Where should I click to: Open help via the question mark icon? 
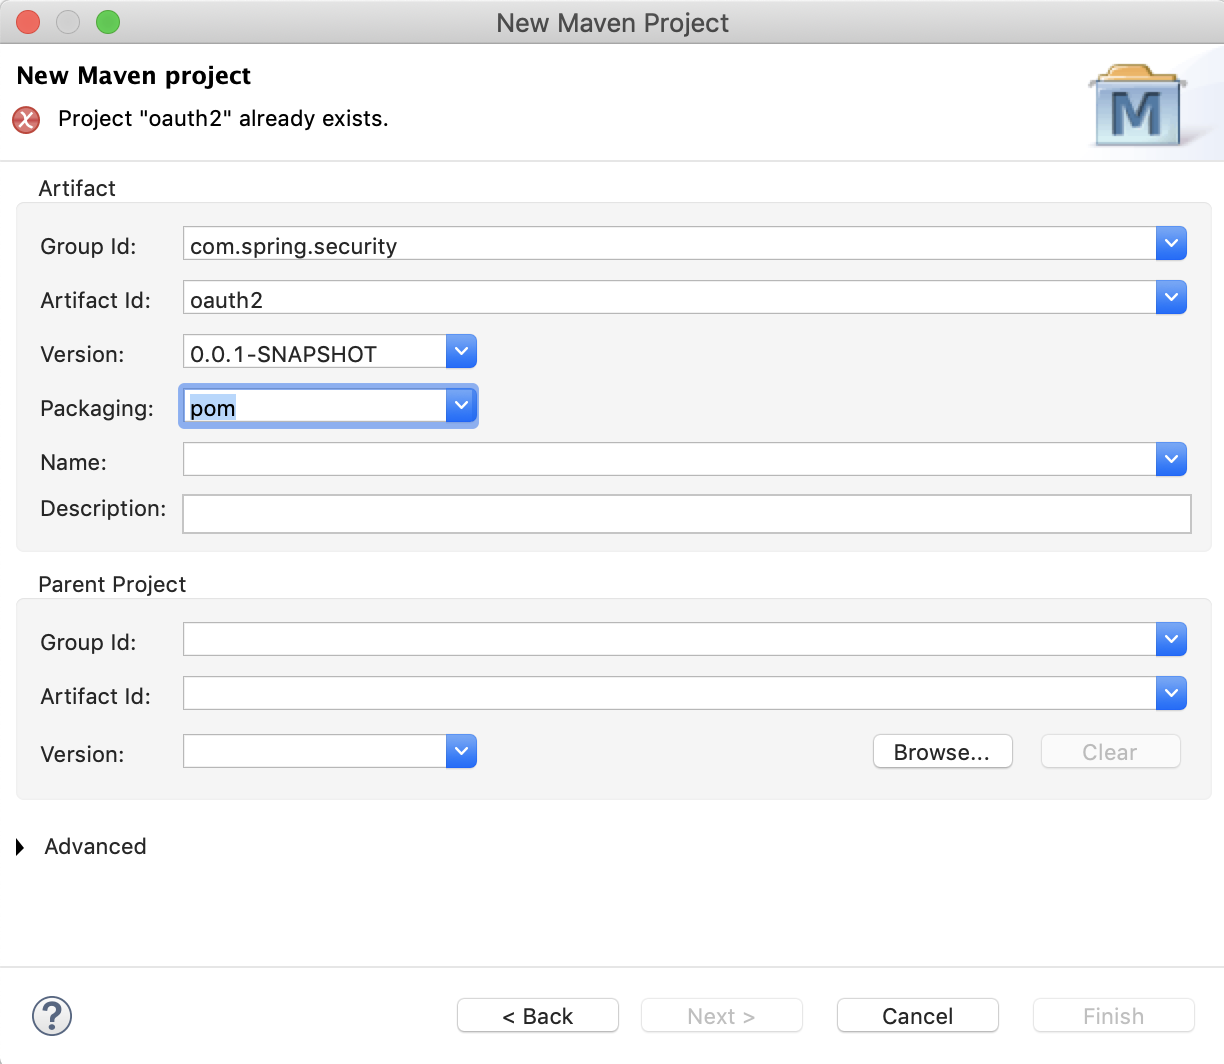point(51,1015)
